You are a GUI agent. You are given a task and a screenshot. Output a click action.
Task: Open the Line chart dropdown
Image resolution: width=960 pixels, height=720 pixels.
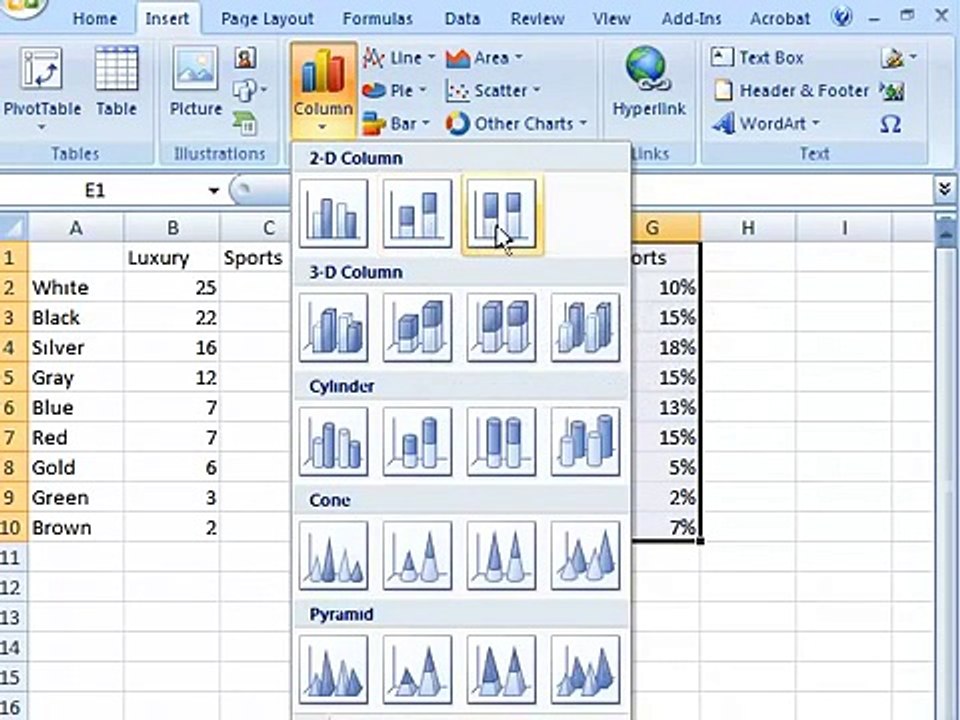[x=399, y=58]
